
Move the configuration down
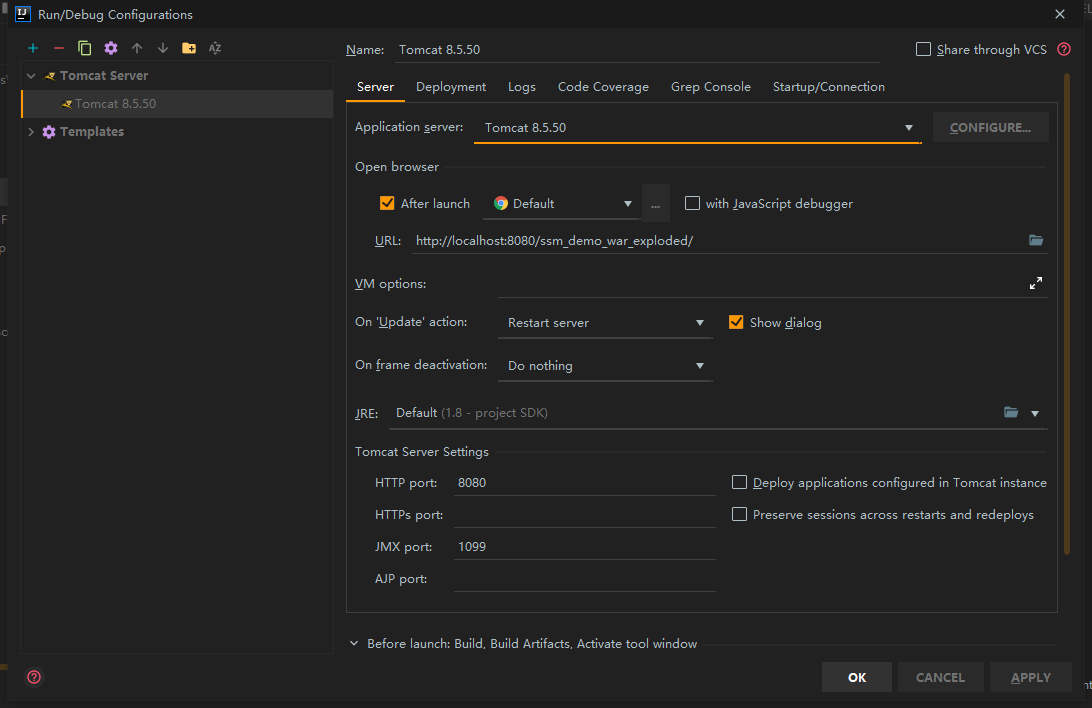pyautogui.click(x=163, y=47)
